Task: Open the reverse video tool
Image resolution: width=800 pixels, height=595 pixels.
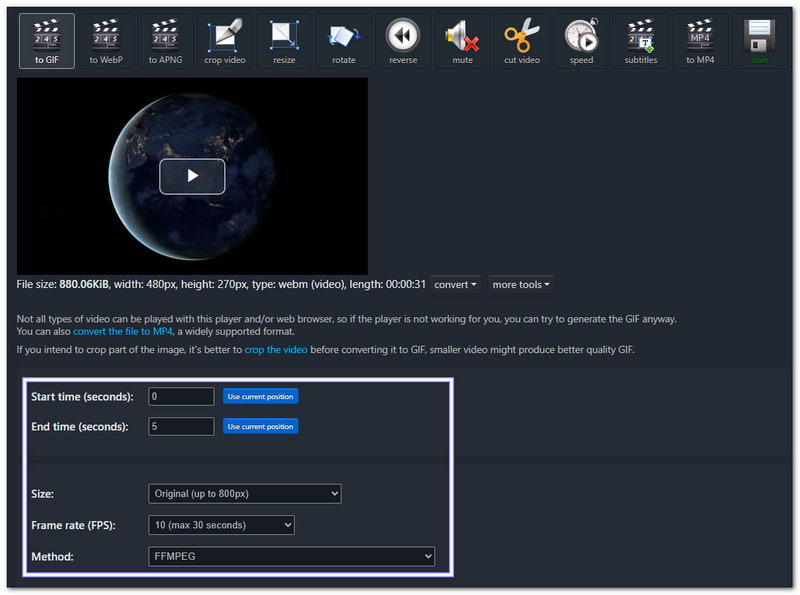Action: coord(403,40)
